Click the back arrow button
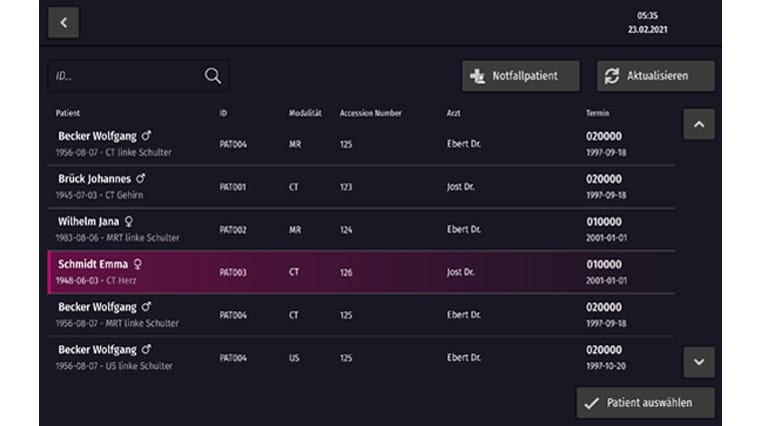Viewport: 761px width, 426px height. coord(63,22)
